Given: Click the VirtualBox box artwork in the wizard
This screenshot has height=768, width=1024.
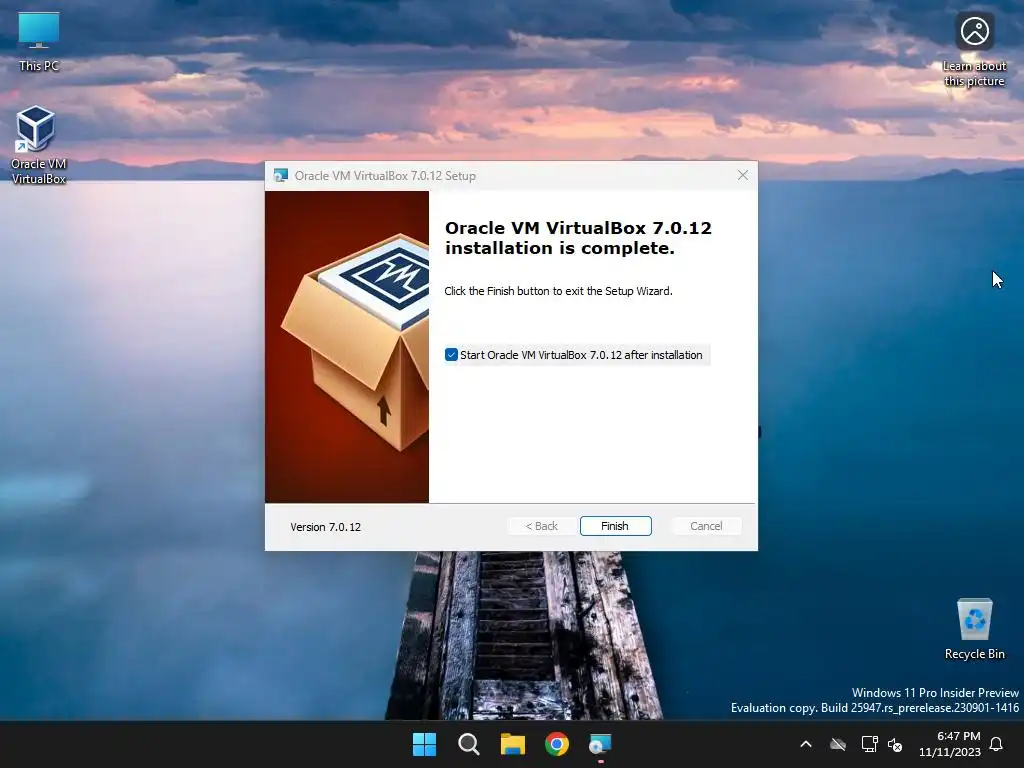Looking at the screenshot, I should [x=347, y=347].
